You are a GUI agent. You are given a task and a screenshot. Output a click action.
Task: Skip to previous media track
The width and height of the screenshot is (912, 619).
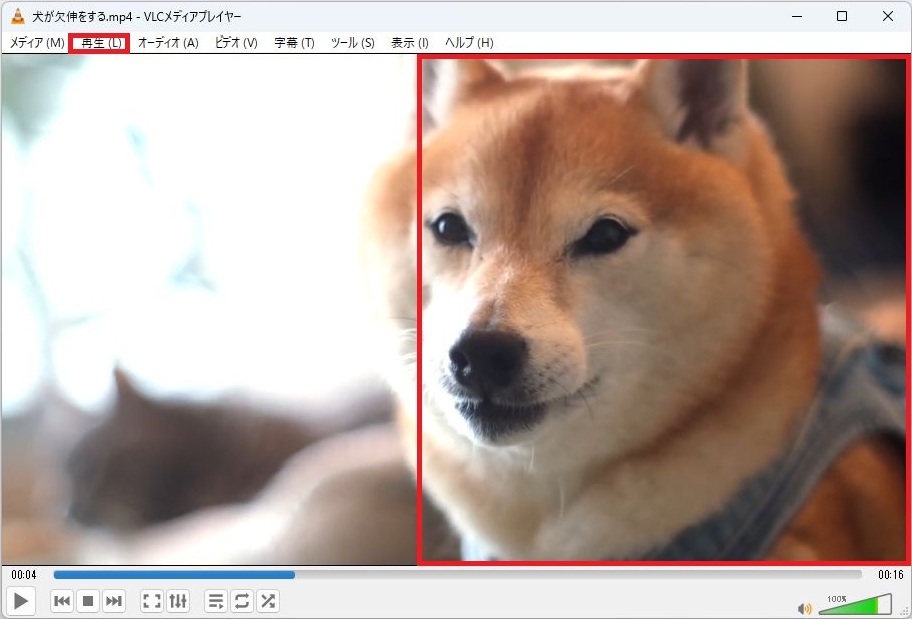tap(62, 601)
